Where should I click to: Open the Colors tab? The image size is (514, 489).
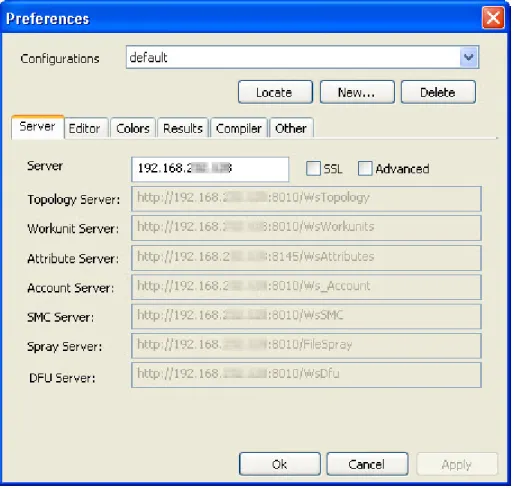point(133,128)
